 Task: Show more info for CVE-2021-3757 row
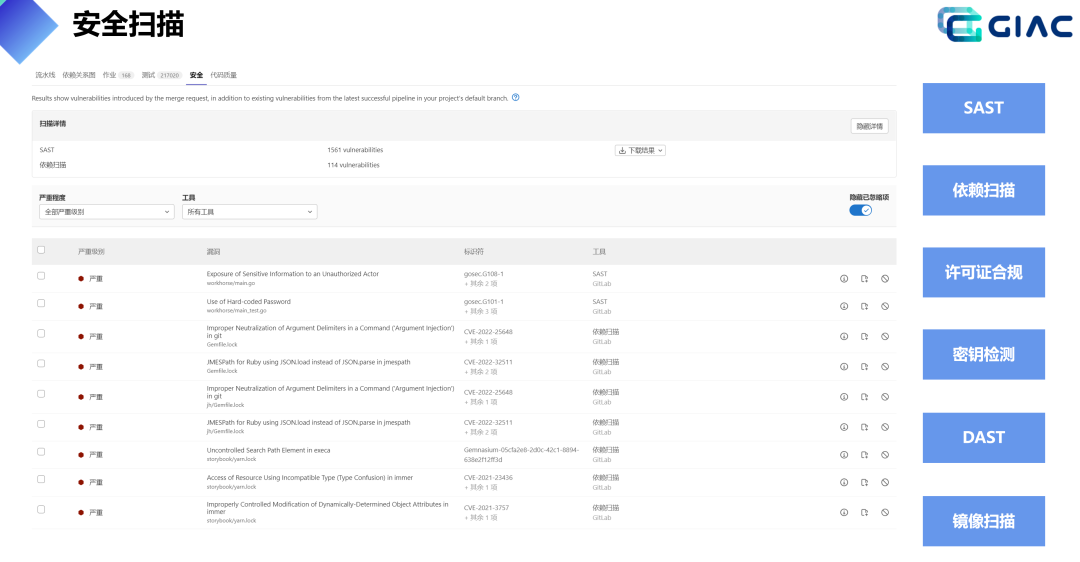tap(844, 512)
